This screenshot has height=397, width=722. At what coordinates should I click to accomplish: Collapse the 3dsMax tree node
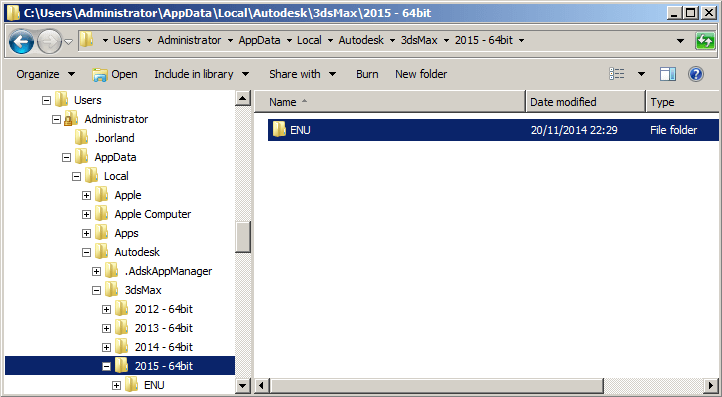pyautogui.click(x=96, y=290)
